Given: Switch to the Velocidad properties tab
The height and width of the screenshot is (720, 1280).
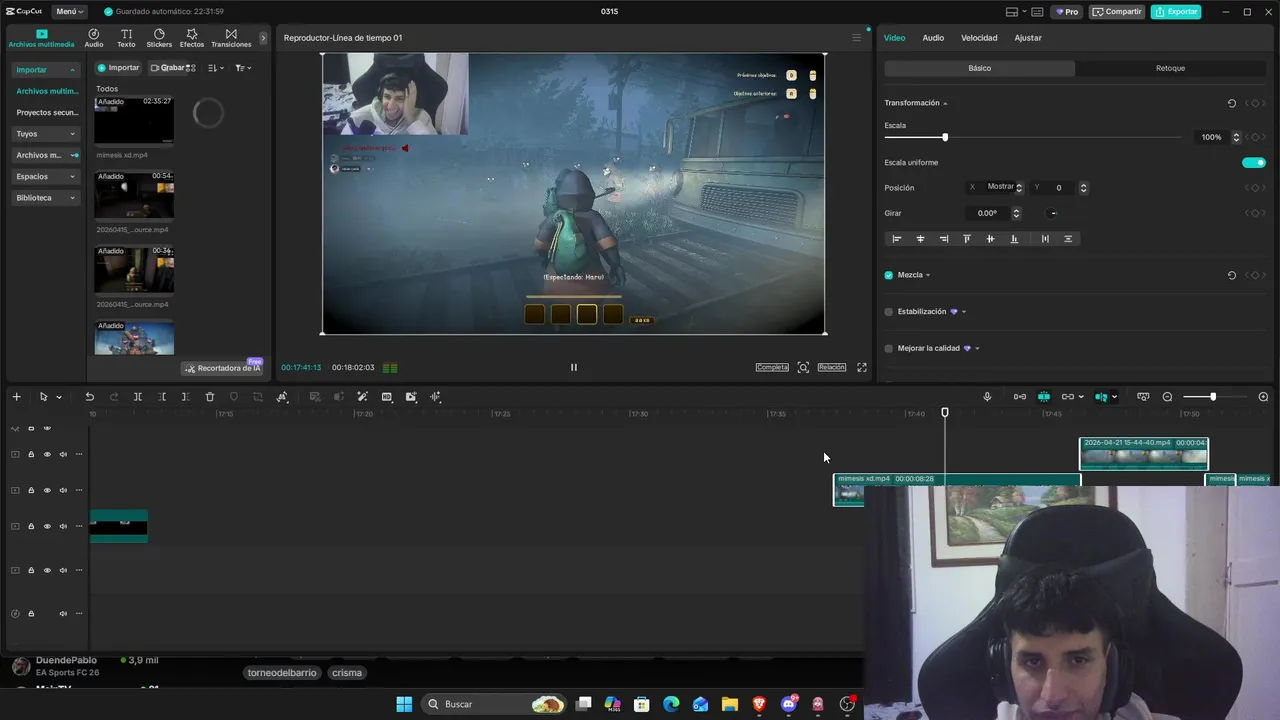Looking at the screenshot, I should point(979,38).
